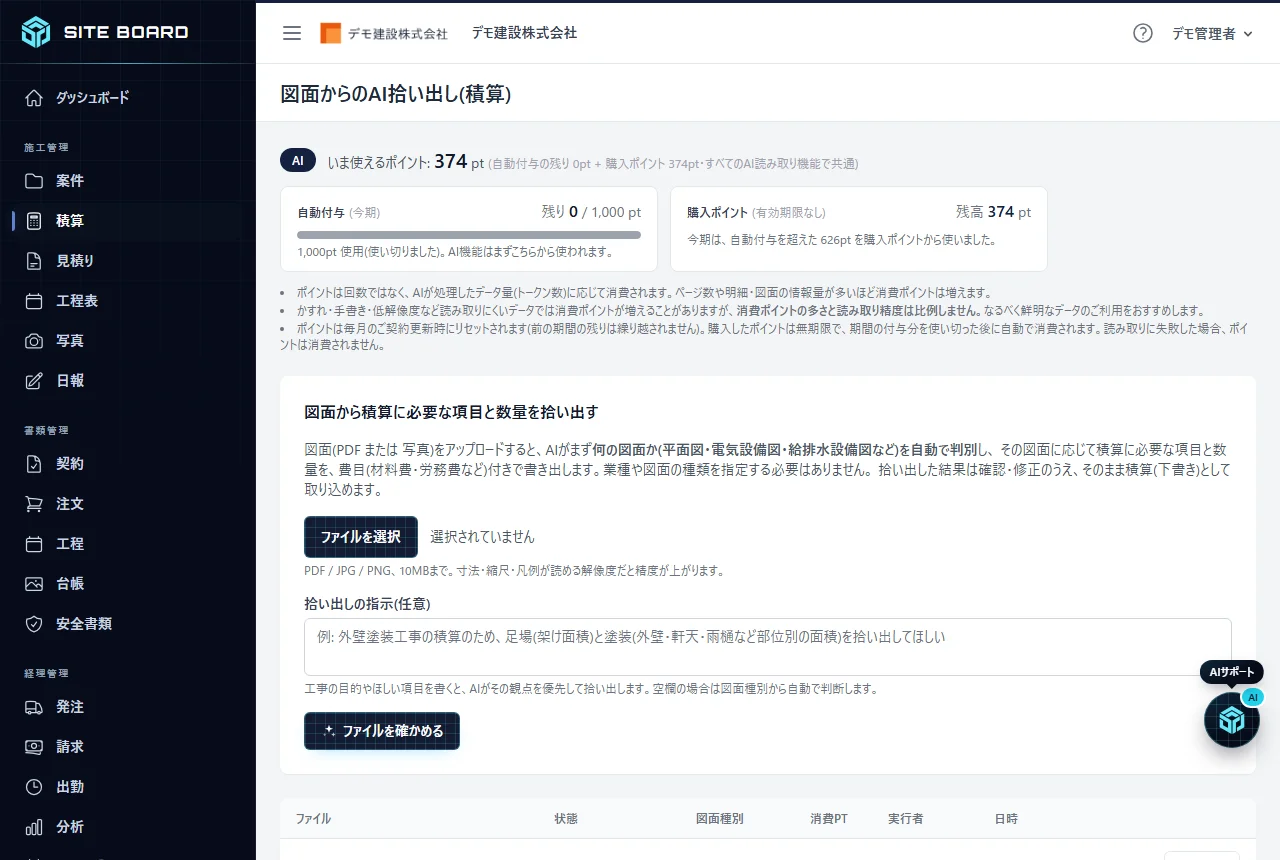Click the 選択されていません file status text
The height and width of the screenshot is (860, 1280).
coord(482,537)
